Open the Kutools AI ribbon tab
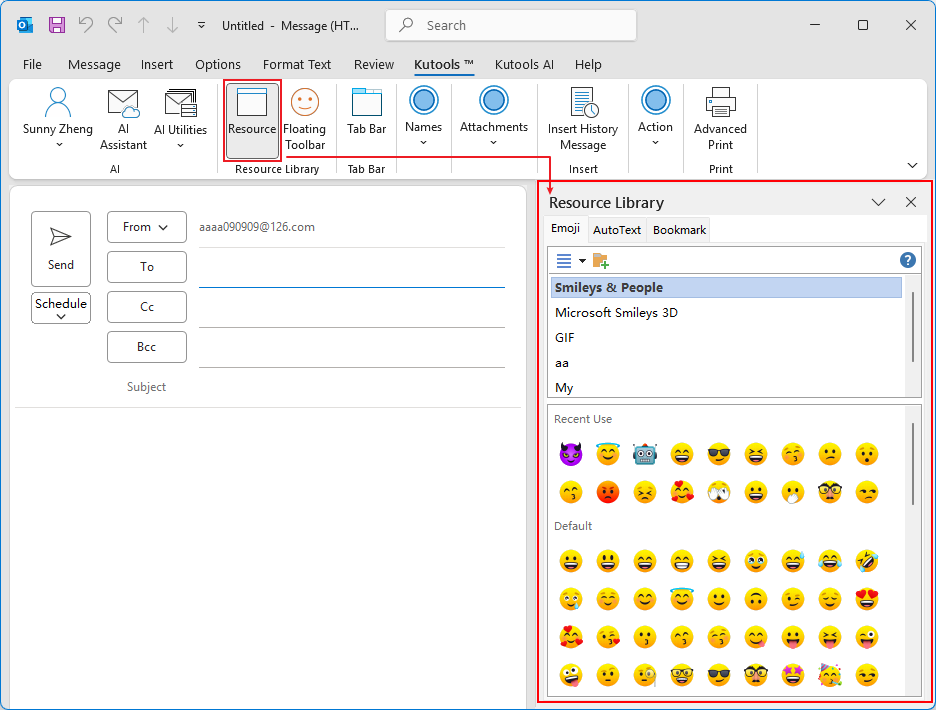 pos(524,64)
